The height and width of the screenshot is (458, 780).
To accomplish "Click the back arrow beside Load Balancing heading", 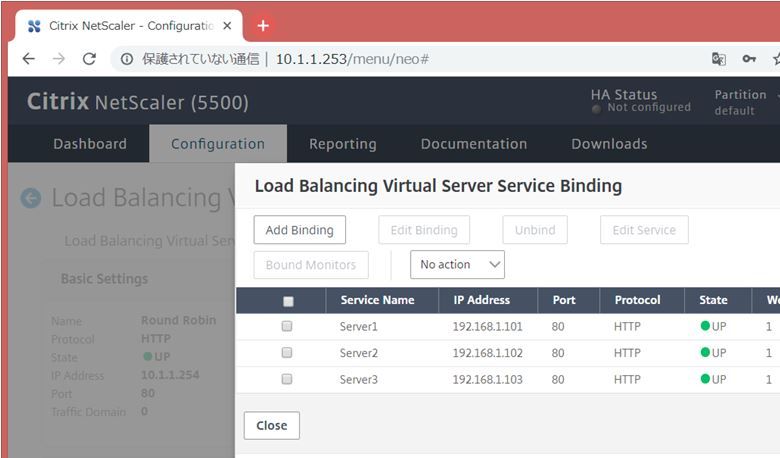I will tap(31, 198).
